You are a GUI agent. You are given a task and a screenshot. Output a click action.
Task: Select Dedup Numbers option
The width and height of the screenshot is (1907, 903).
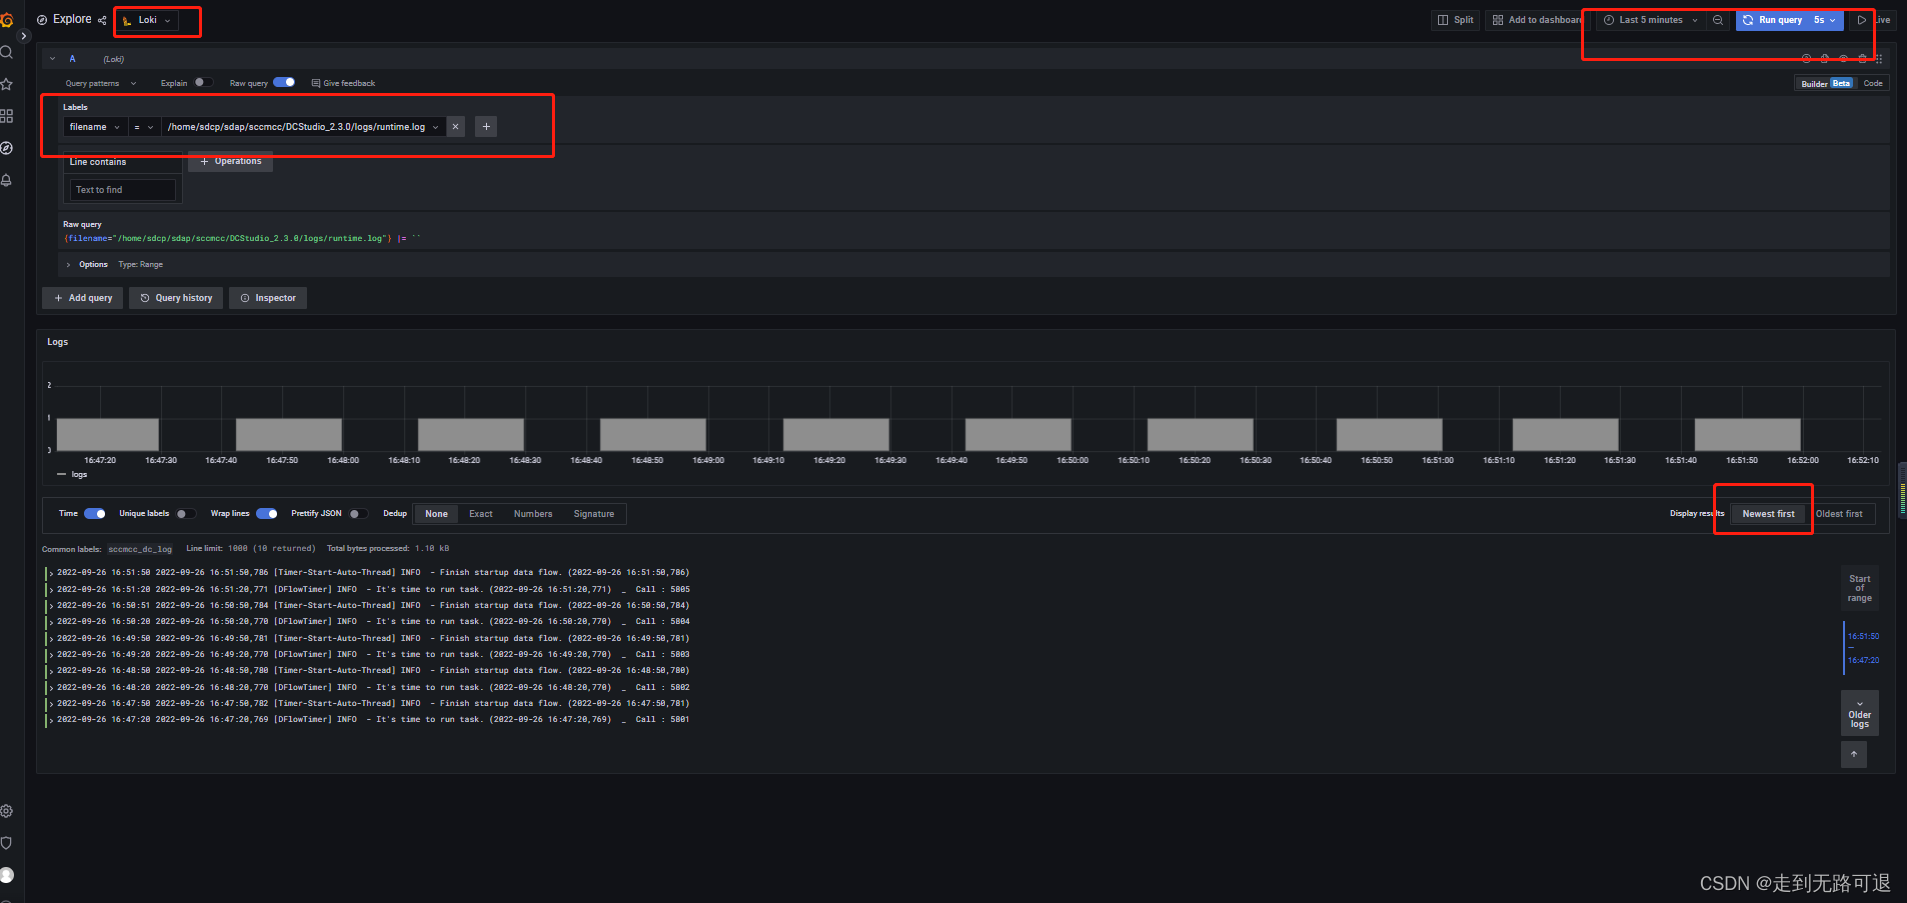[x=533, y=514]
